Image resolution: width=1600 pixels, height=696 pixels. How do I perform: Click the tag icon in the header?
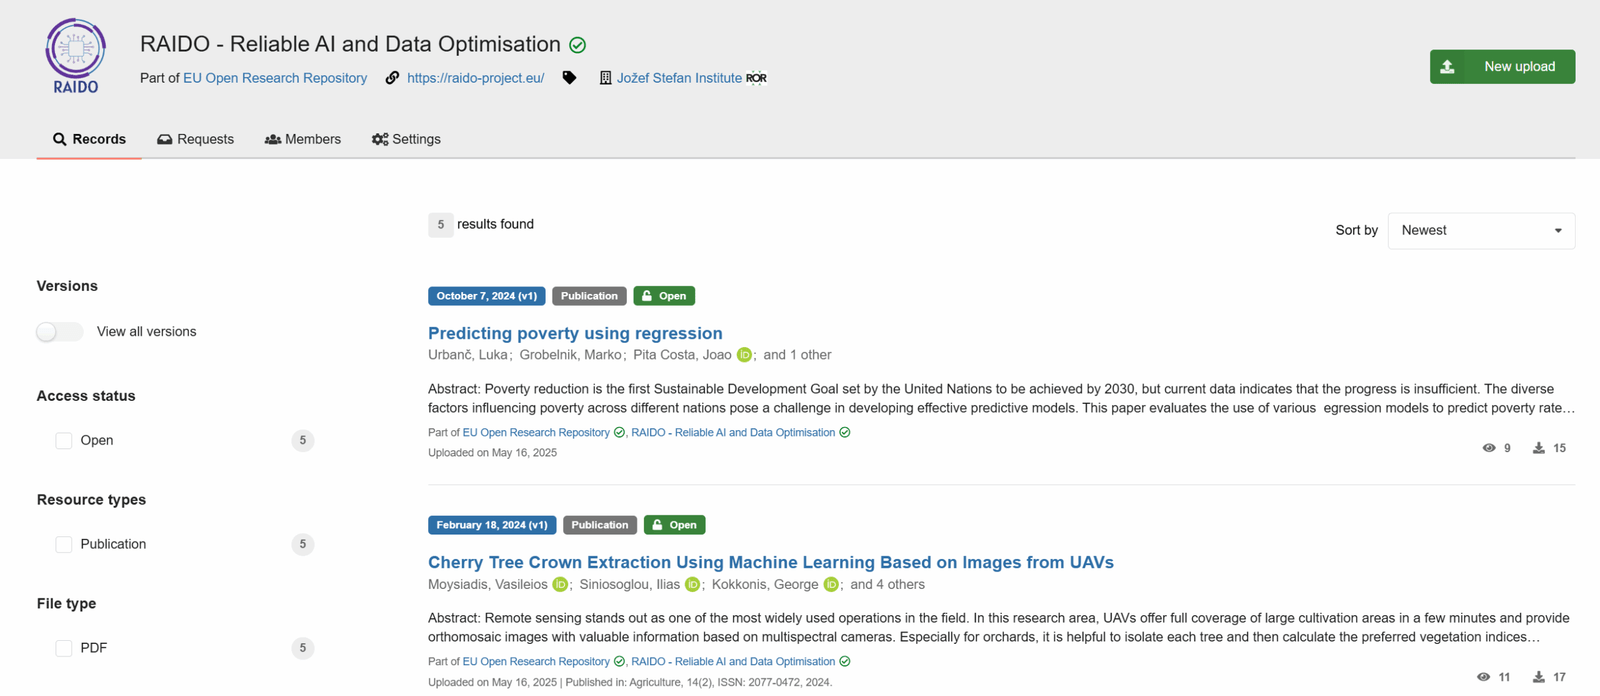tap(569, 78)
